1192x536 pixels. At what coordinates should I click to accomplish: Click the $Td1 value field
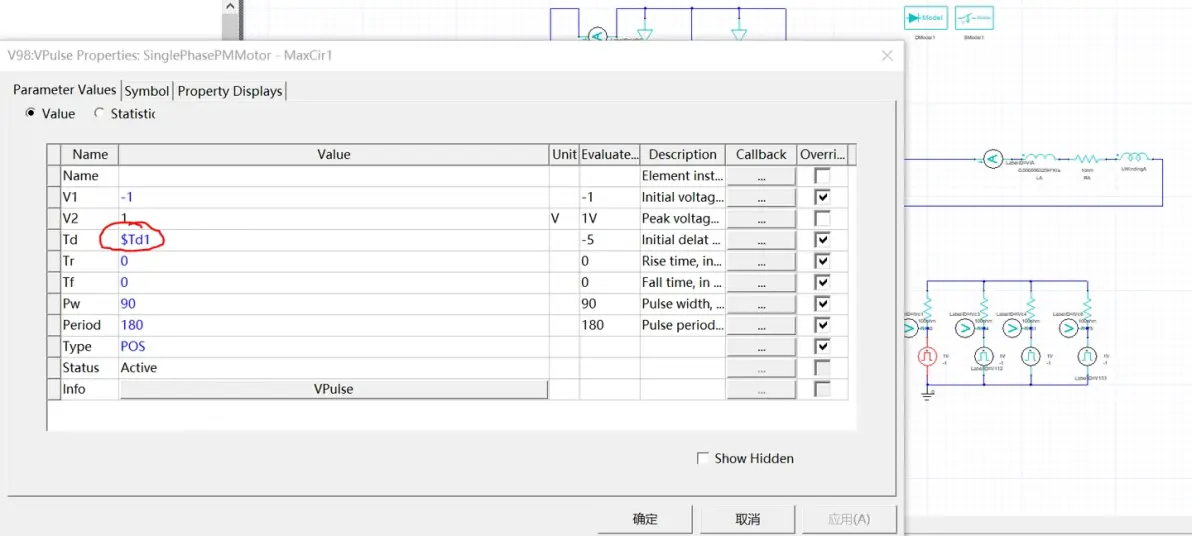(334, 239)
